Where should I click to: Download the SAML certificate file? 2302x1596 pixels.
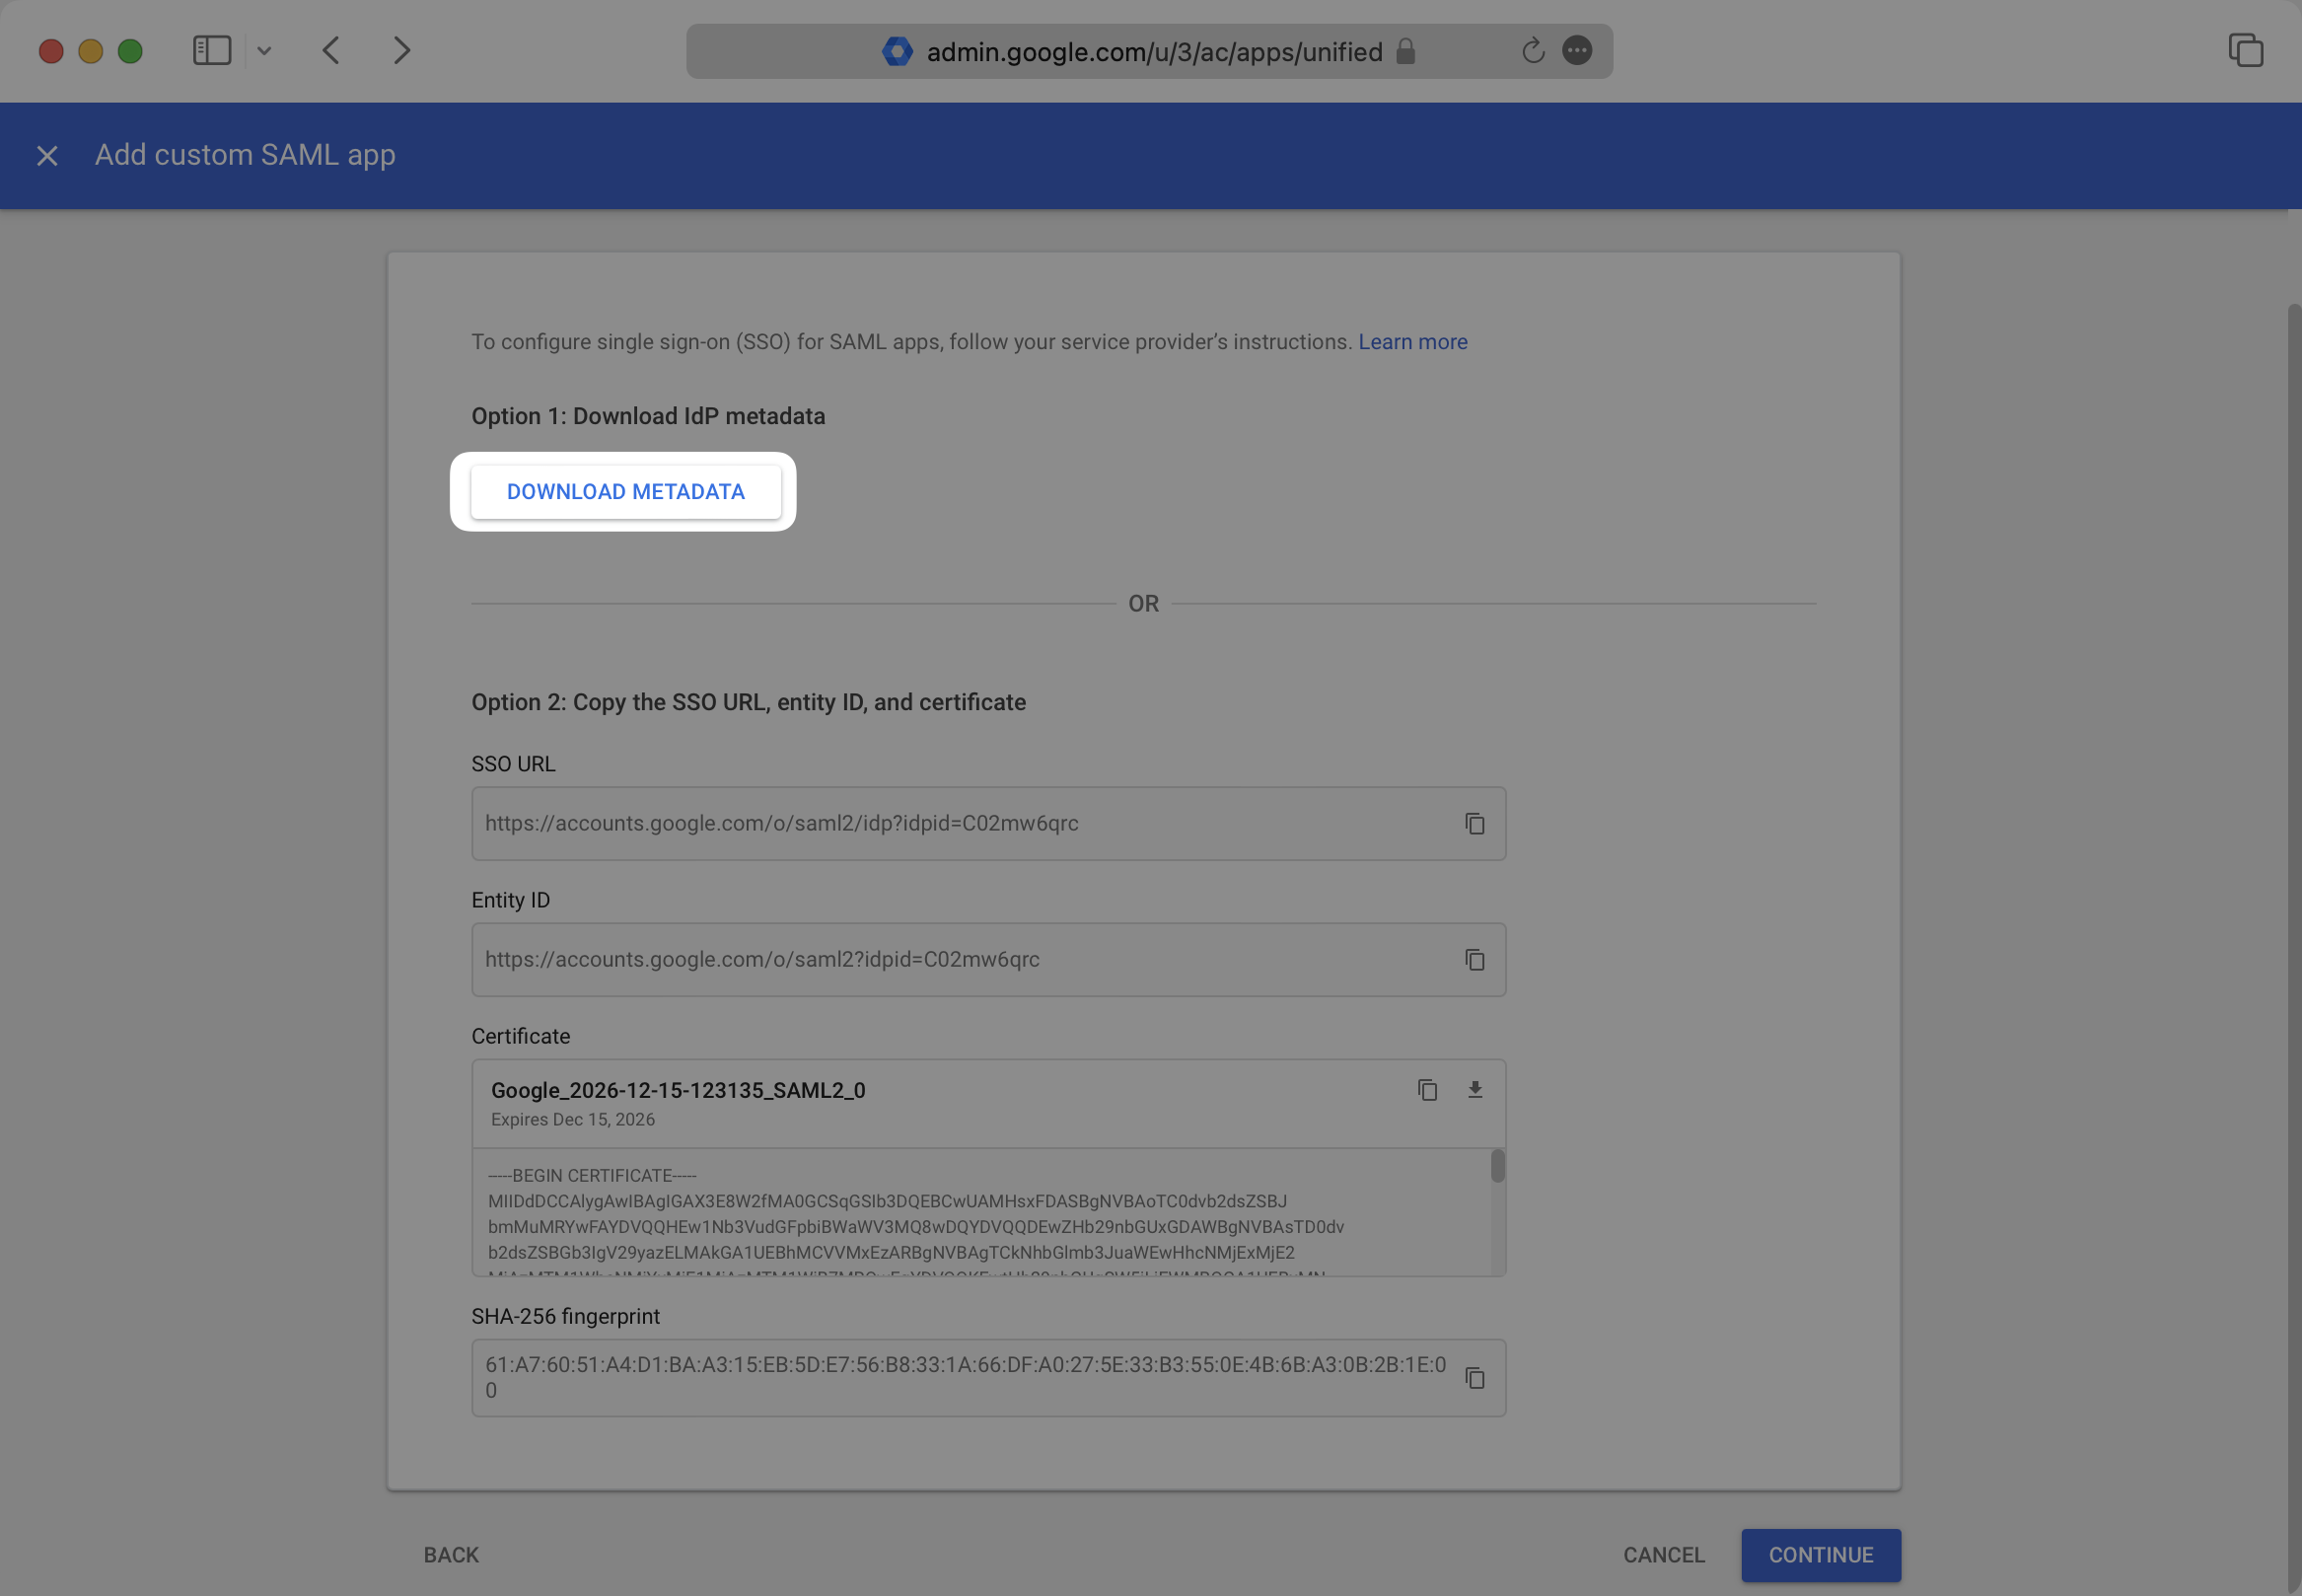[1476, 1090]
